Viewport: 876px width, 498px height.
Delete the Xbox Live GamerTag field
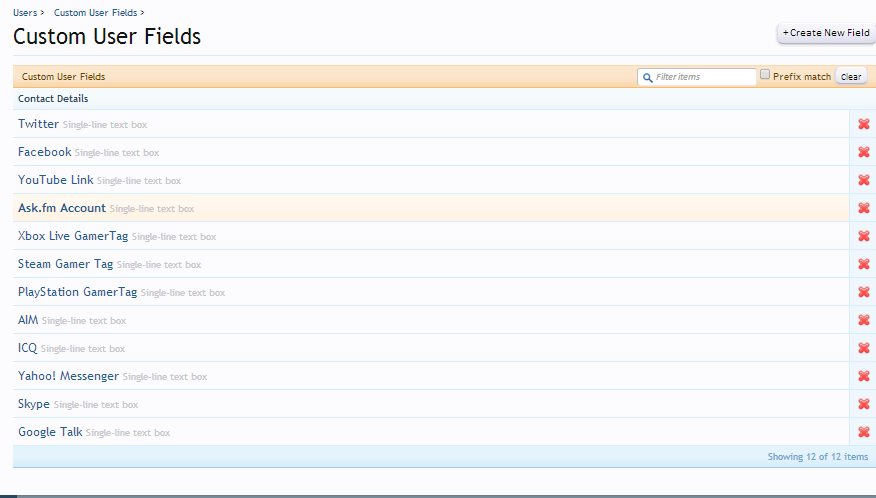[864, 236]
